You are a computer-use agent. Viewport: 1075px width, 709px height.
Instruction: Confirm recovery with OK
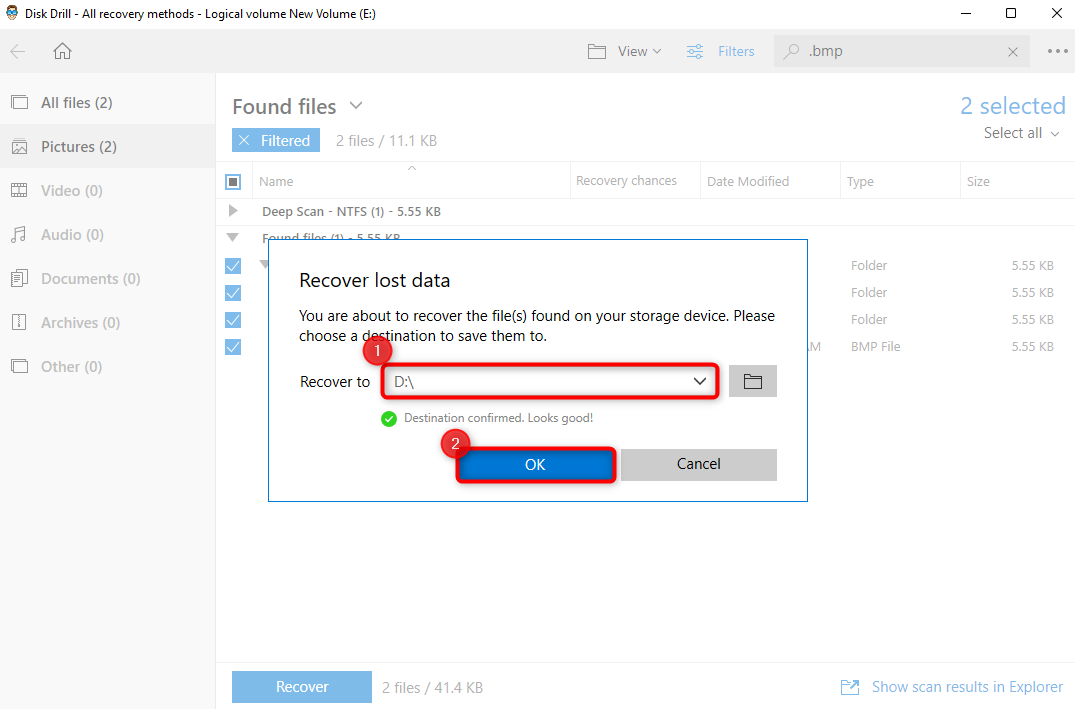535,465
